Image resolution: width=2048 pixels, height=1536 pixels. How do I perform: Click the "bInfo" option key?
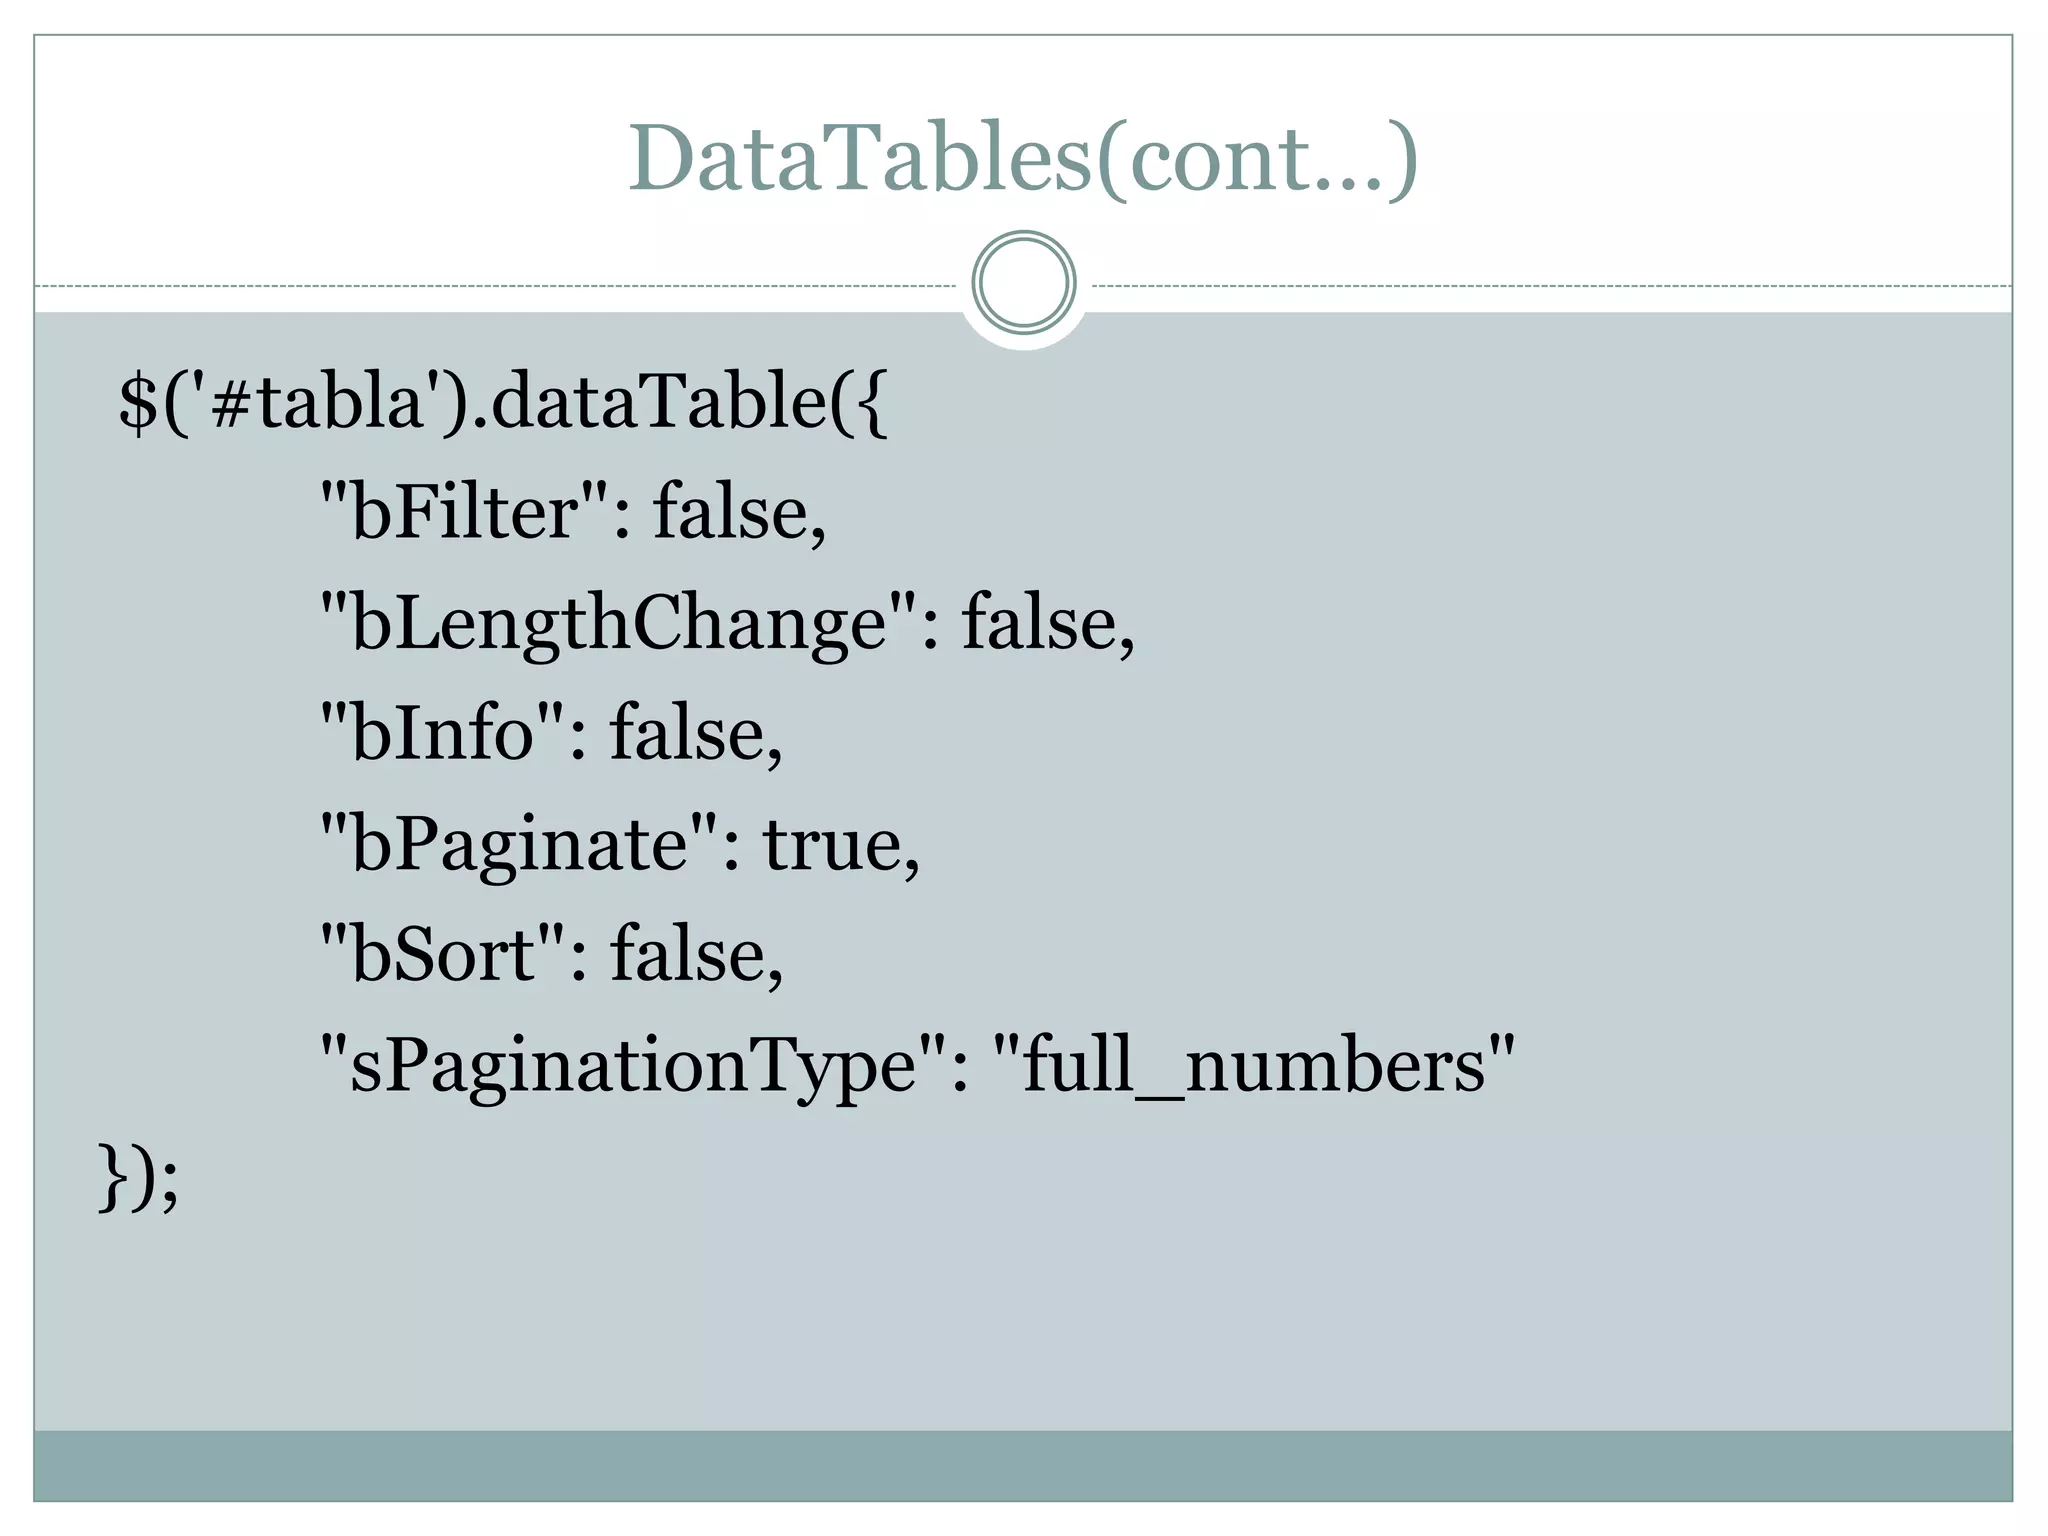pos(442,734)
